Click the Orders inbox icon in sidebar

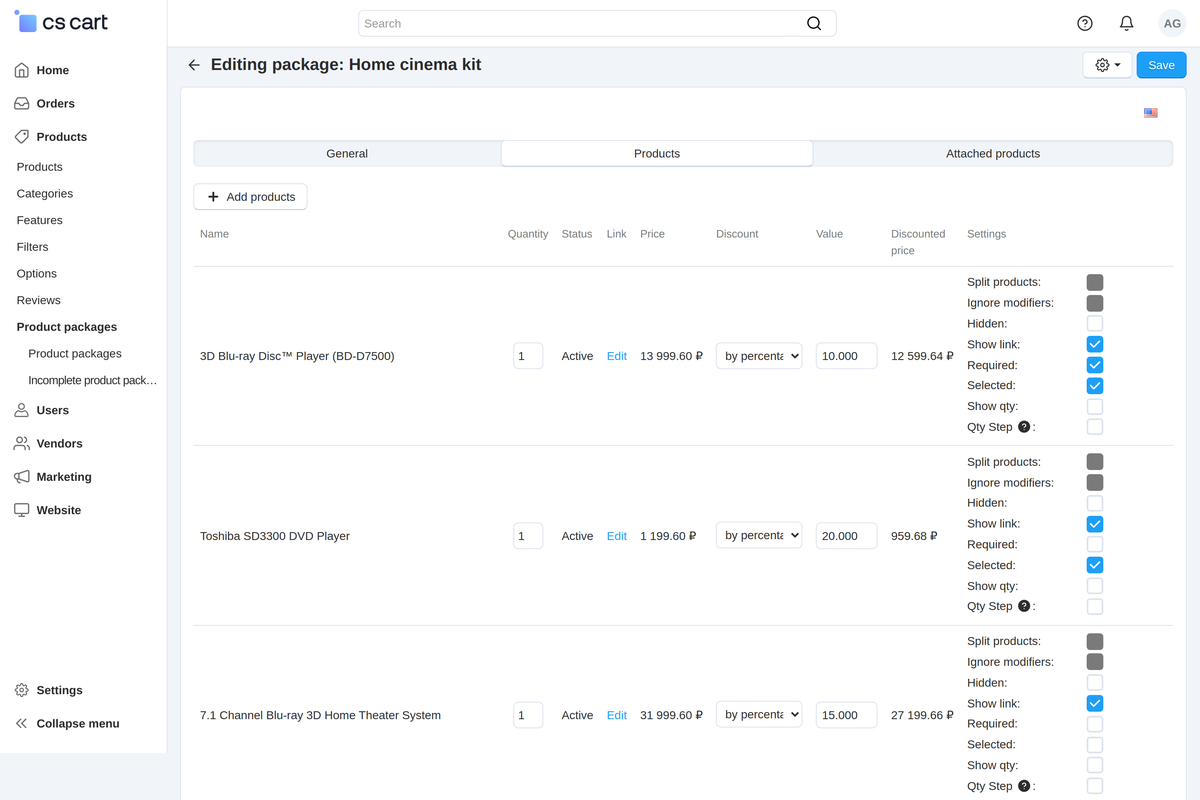tap(21, 103)
